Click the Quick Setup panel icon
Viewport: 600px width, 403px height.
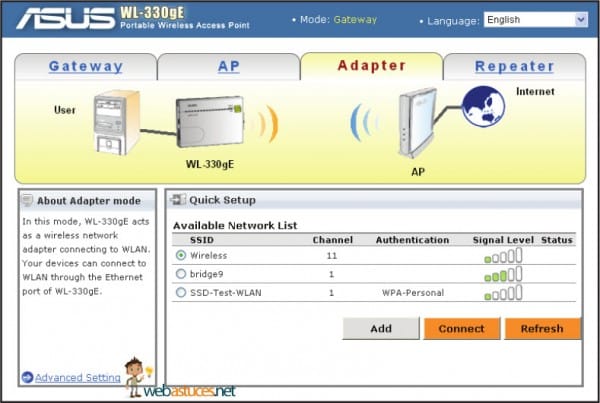pos(178,199)
